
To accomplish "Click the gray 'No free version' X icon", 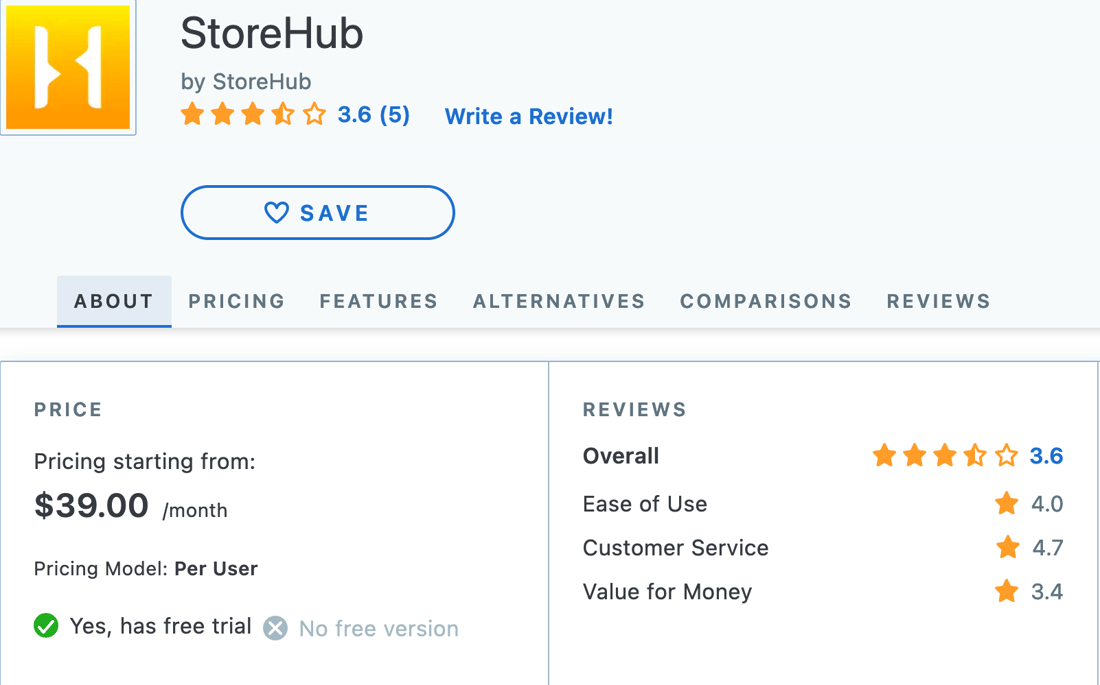I will (x=274, y=628).
